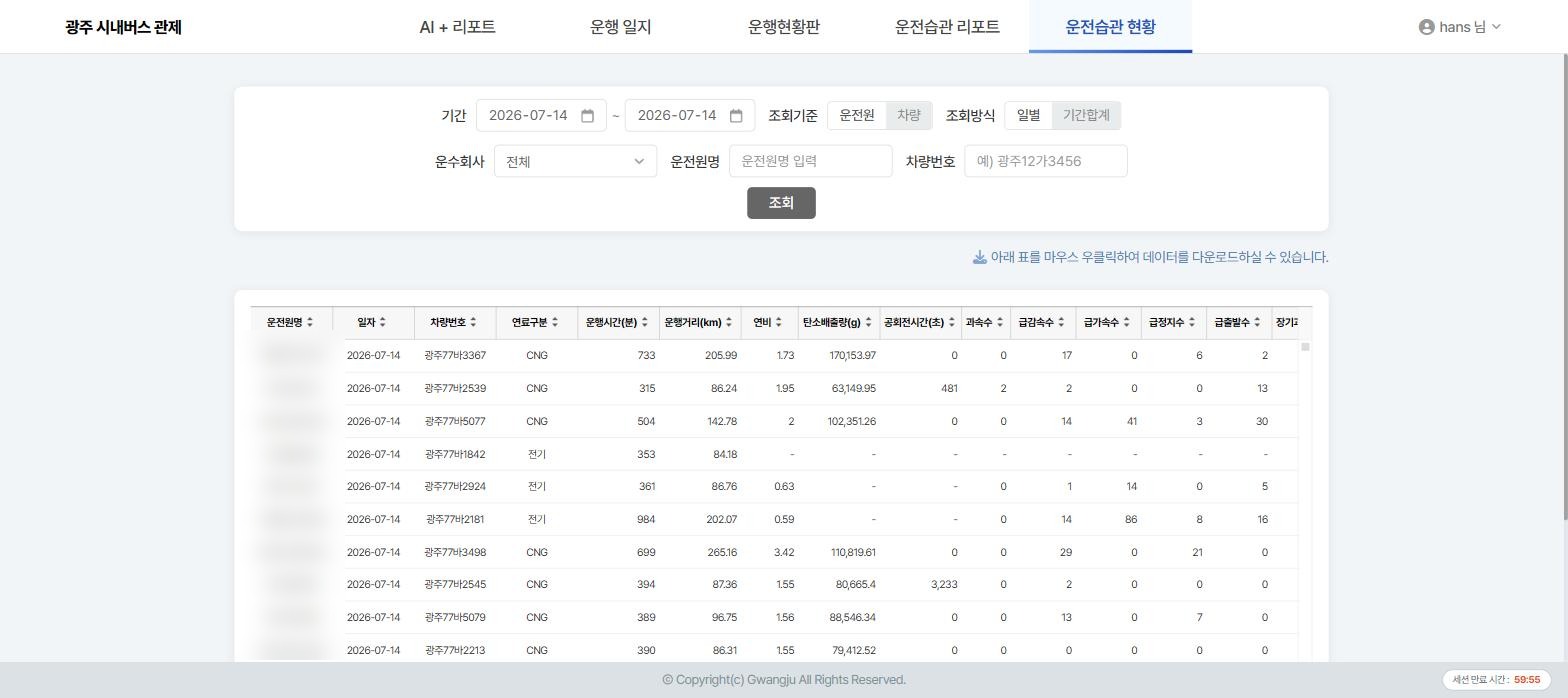Sort by 일자 column arrows
The height and width of the screenshot is (698, 1568).
point(382,322)
